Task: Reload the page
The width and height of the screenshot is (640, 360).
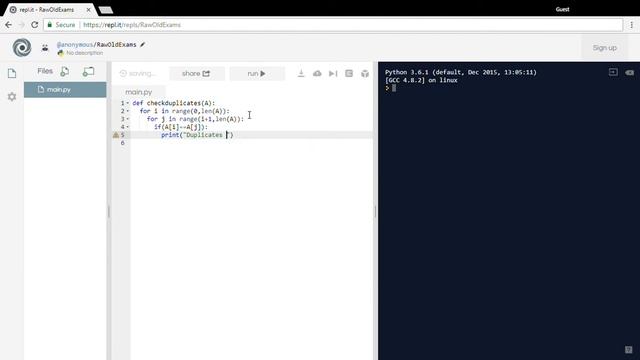Action: (35, 25)
